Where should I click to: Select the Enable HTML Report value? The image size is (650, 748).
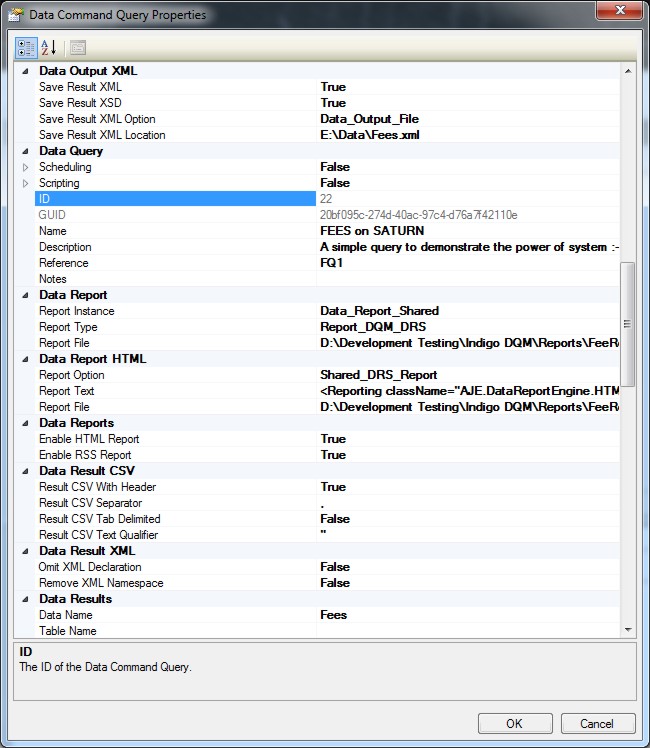pyautogui.click(x=332, y=439)
